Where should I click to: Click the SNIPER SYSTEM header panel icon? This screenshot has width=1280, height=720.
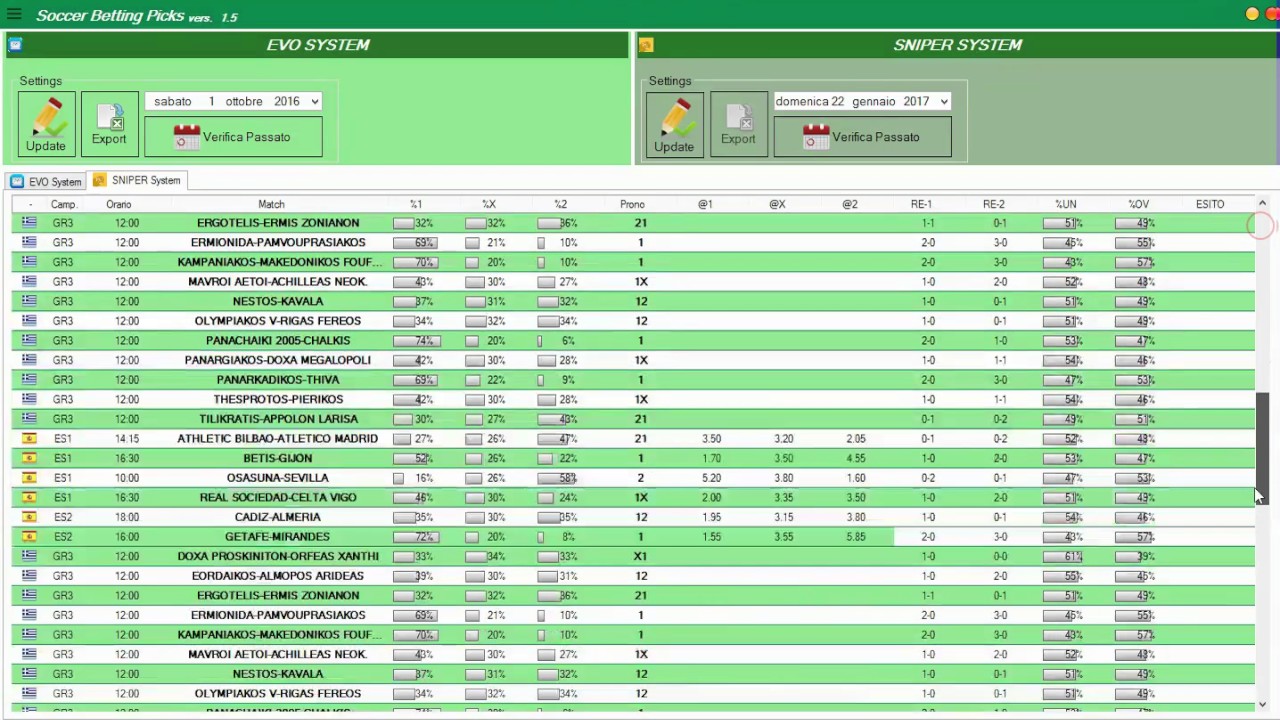pos(646,44)
